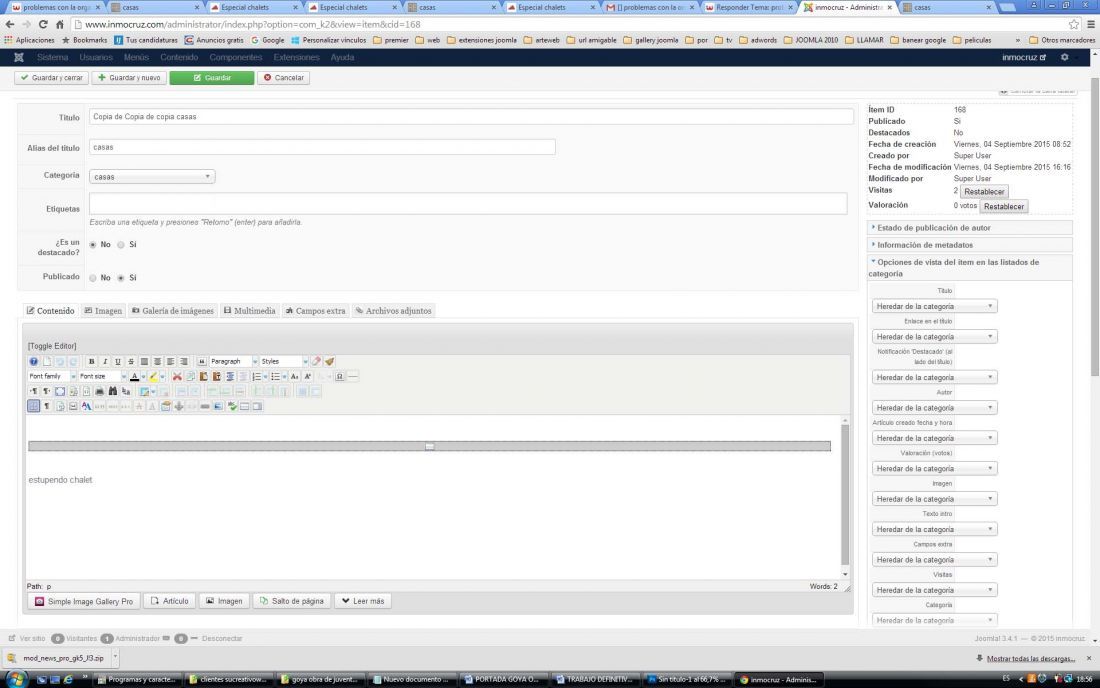1100x688 pixels.
Task: Click the Leer más button
Action: [363, 601]
